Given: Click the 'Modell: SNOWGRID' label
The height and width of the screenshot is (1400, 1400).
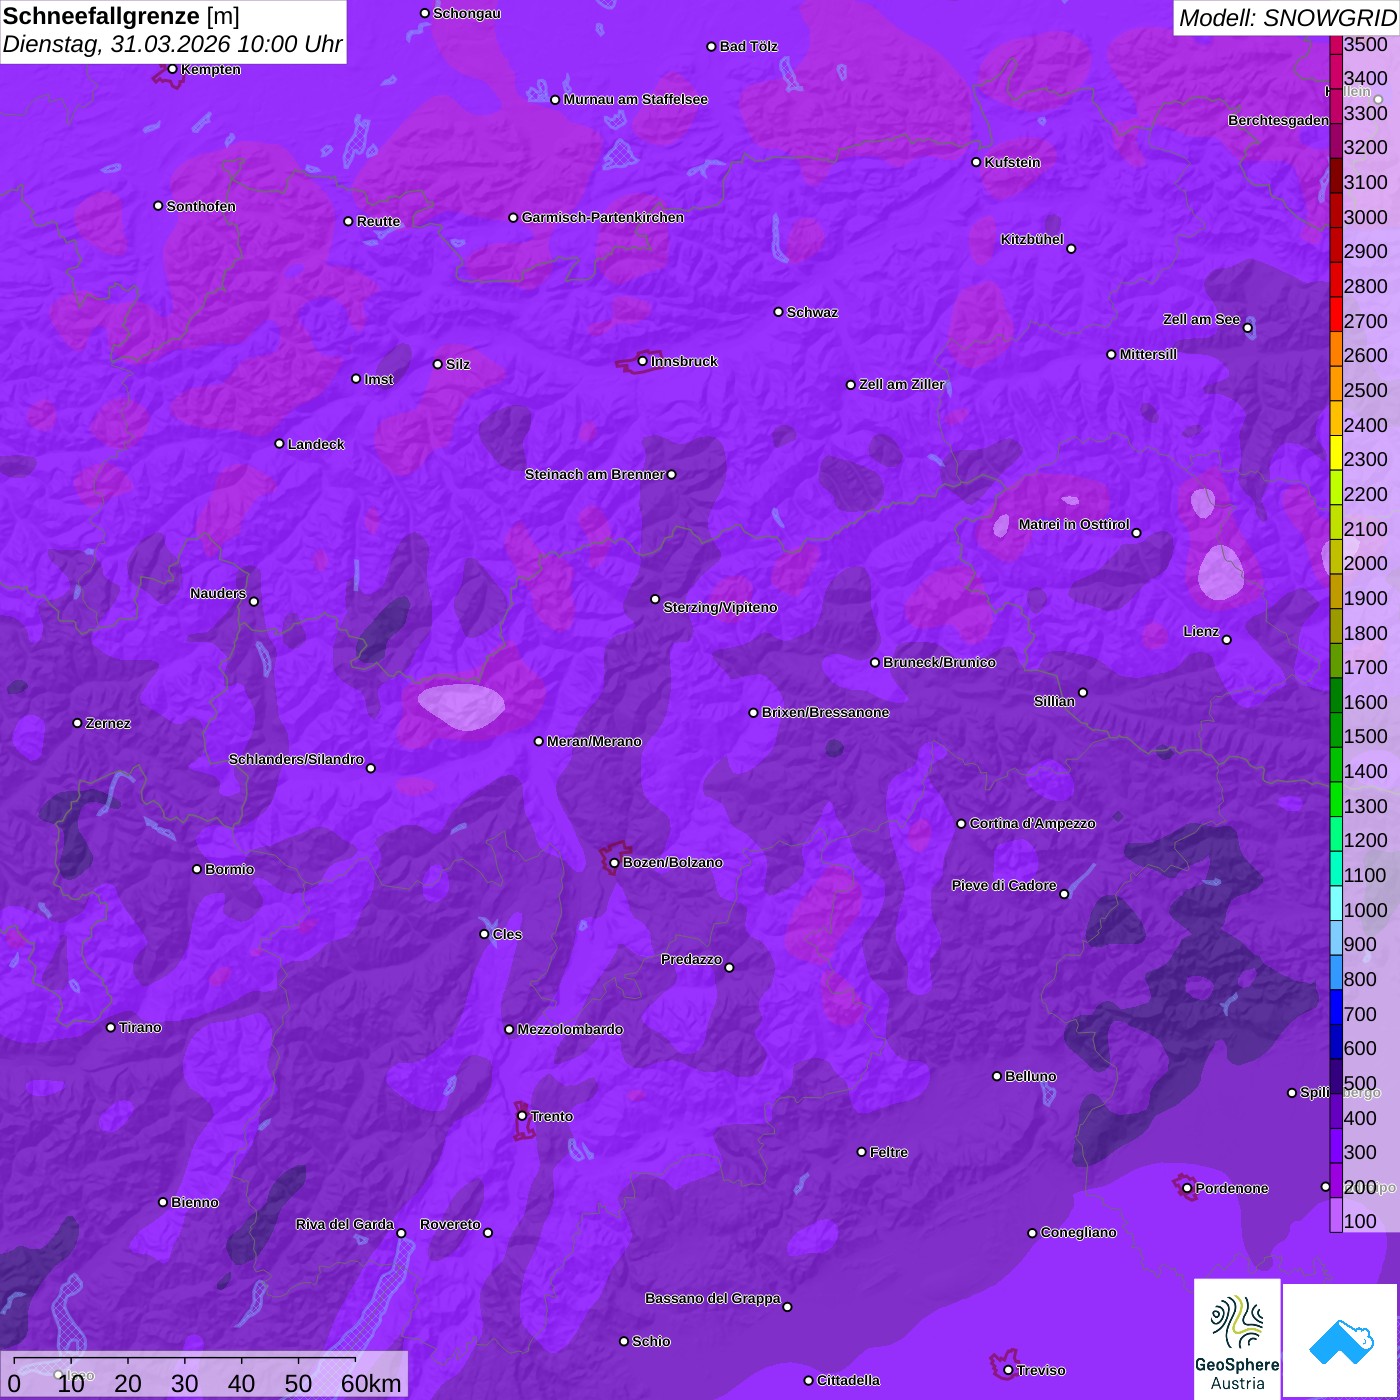Looking at the screenshot, I should coord(1287,17).
